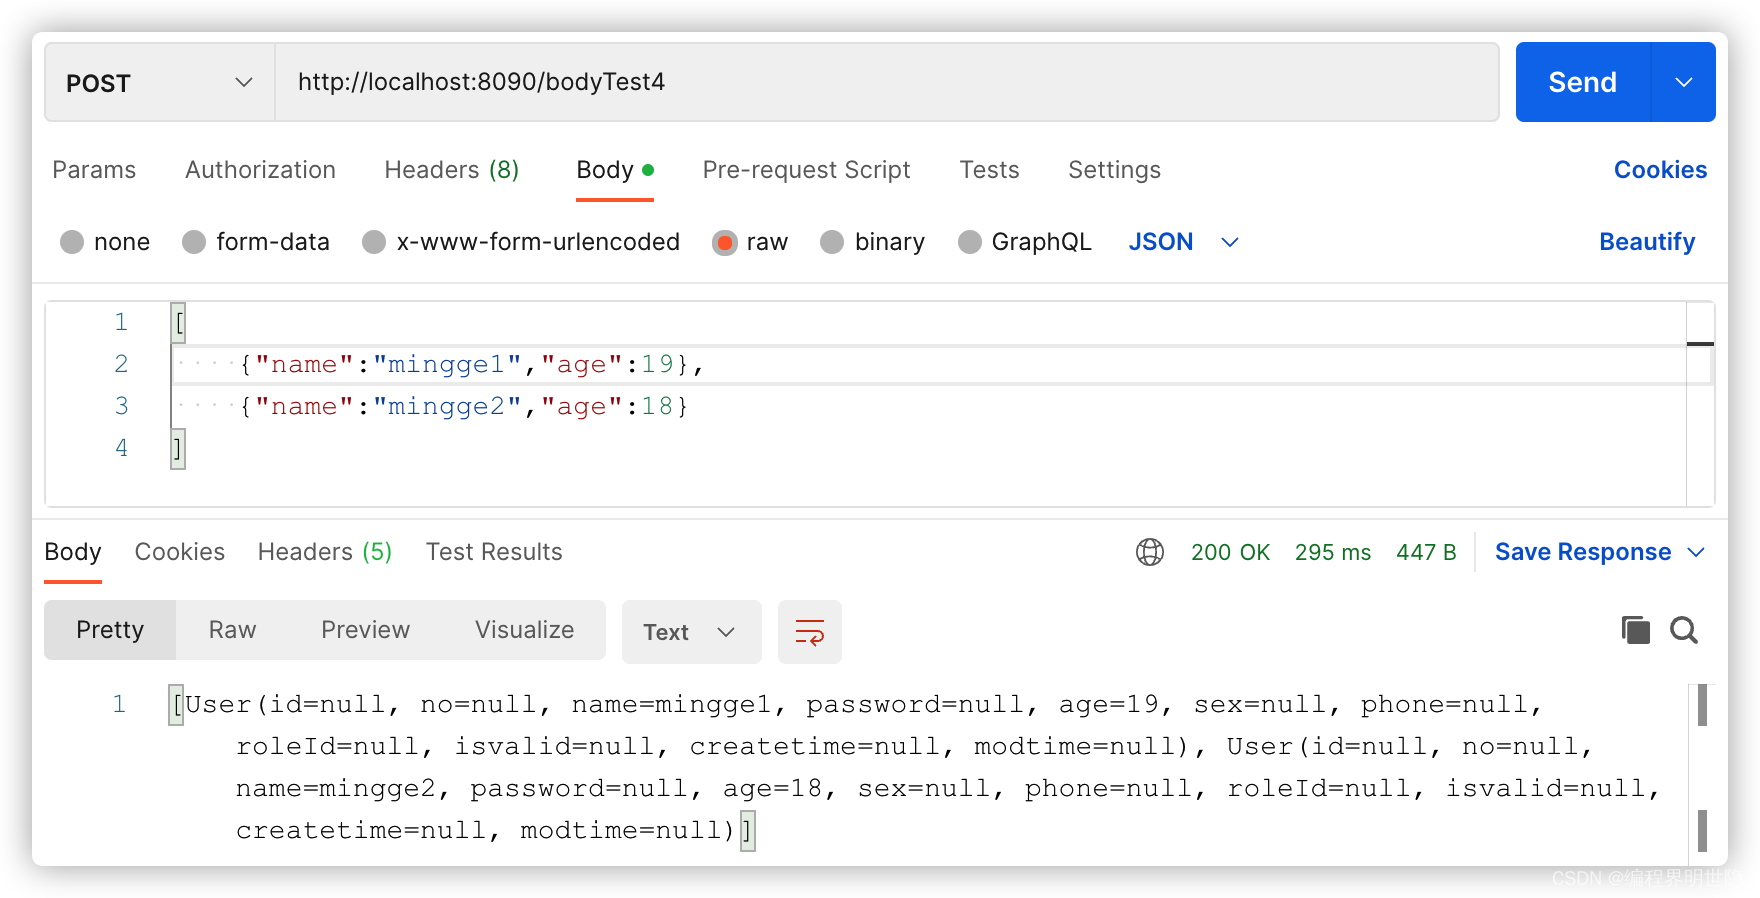This screenshot has height=898, width=1760.
Task: Choose the x-www-form-urlencoded radio option
Action: pyautogui.click(x=375, y=242)
